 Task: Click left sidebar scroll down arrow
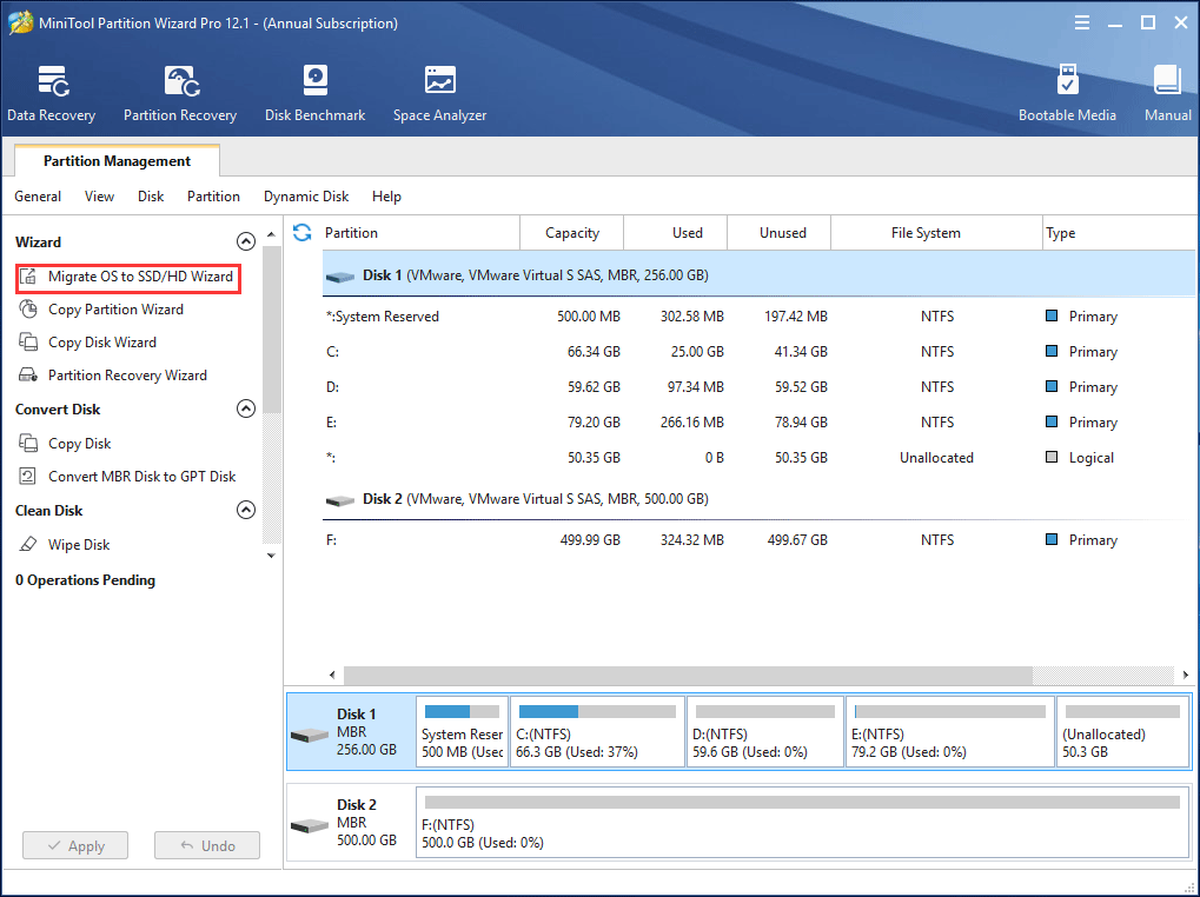[272, 556]
